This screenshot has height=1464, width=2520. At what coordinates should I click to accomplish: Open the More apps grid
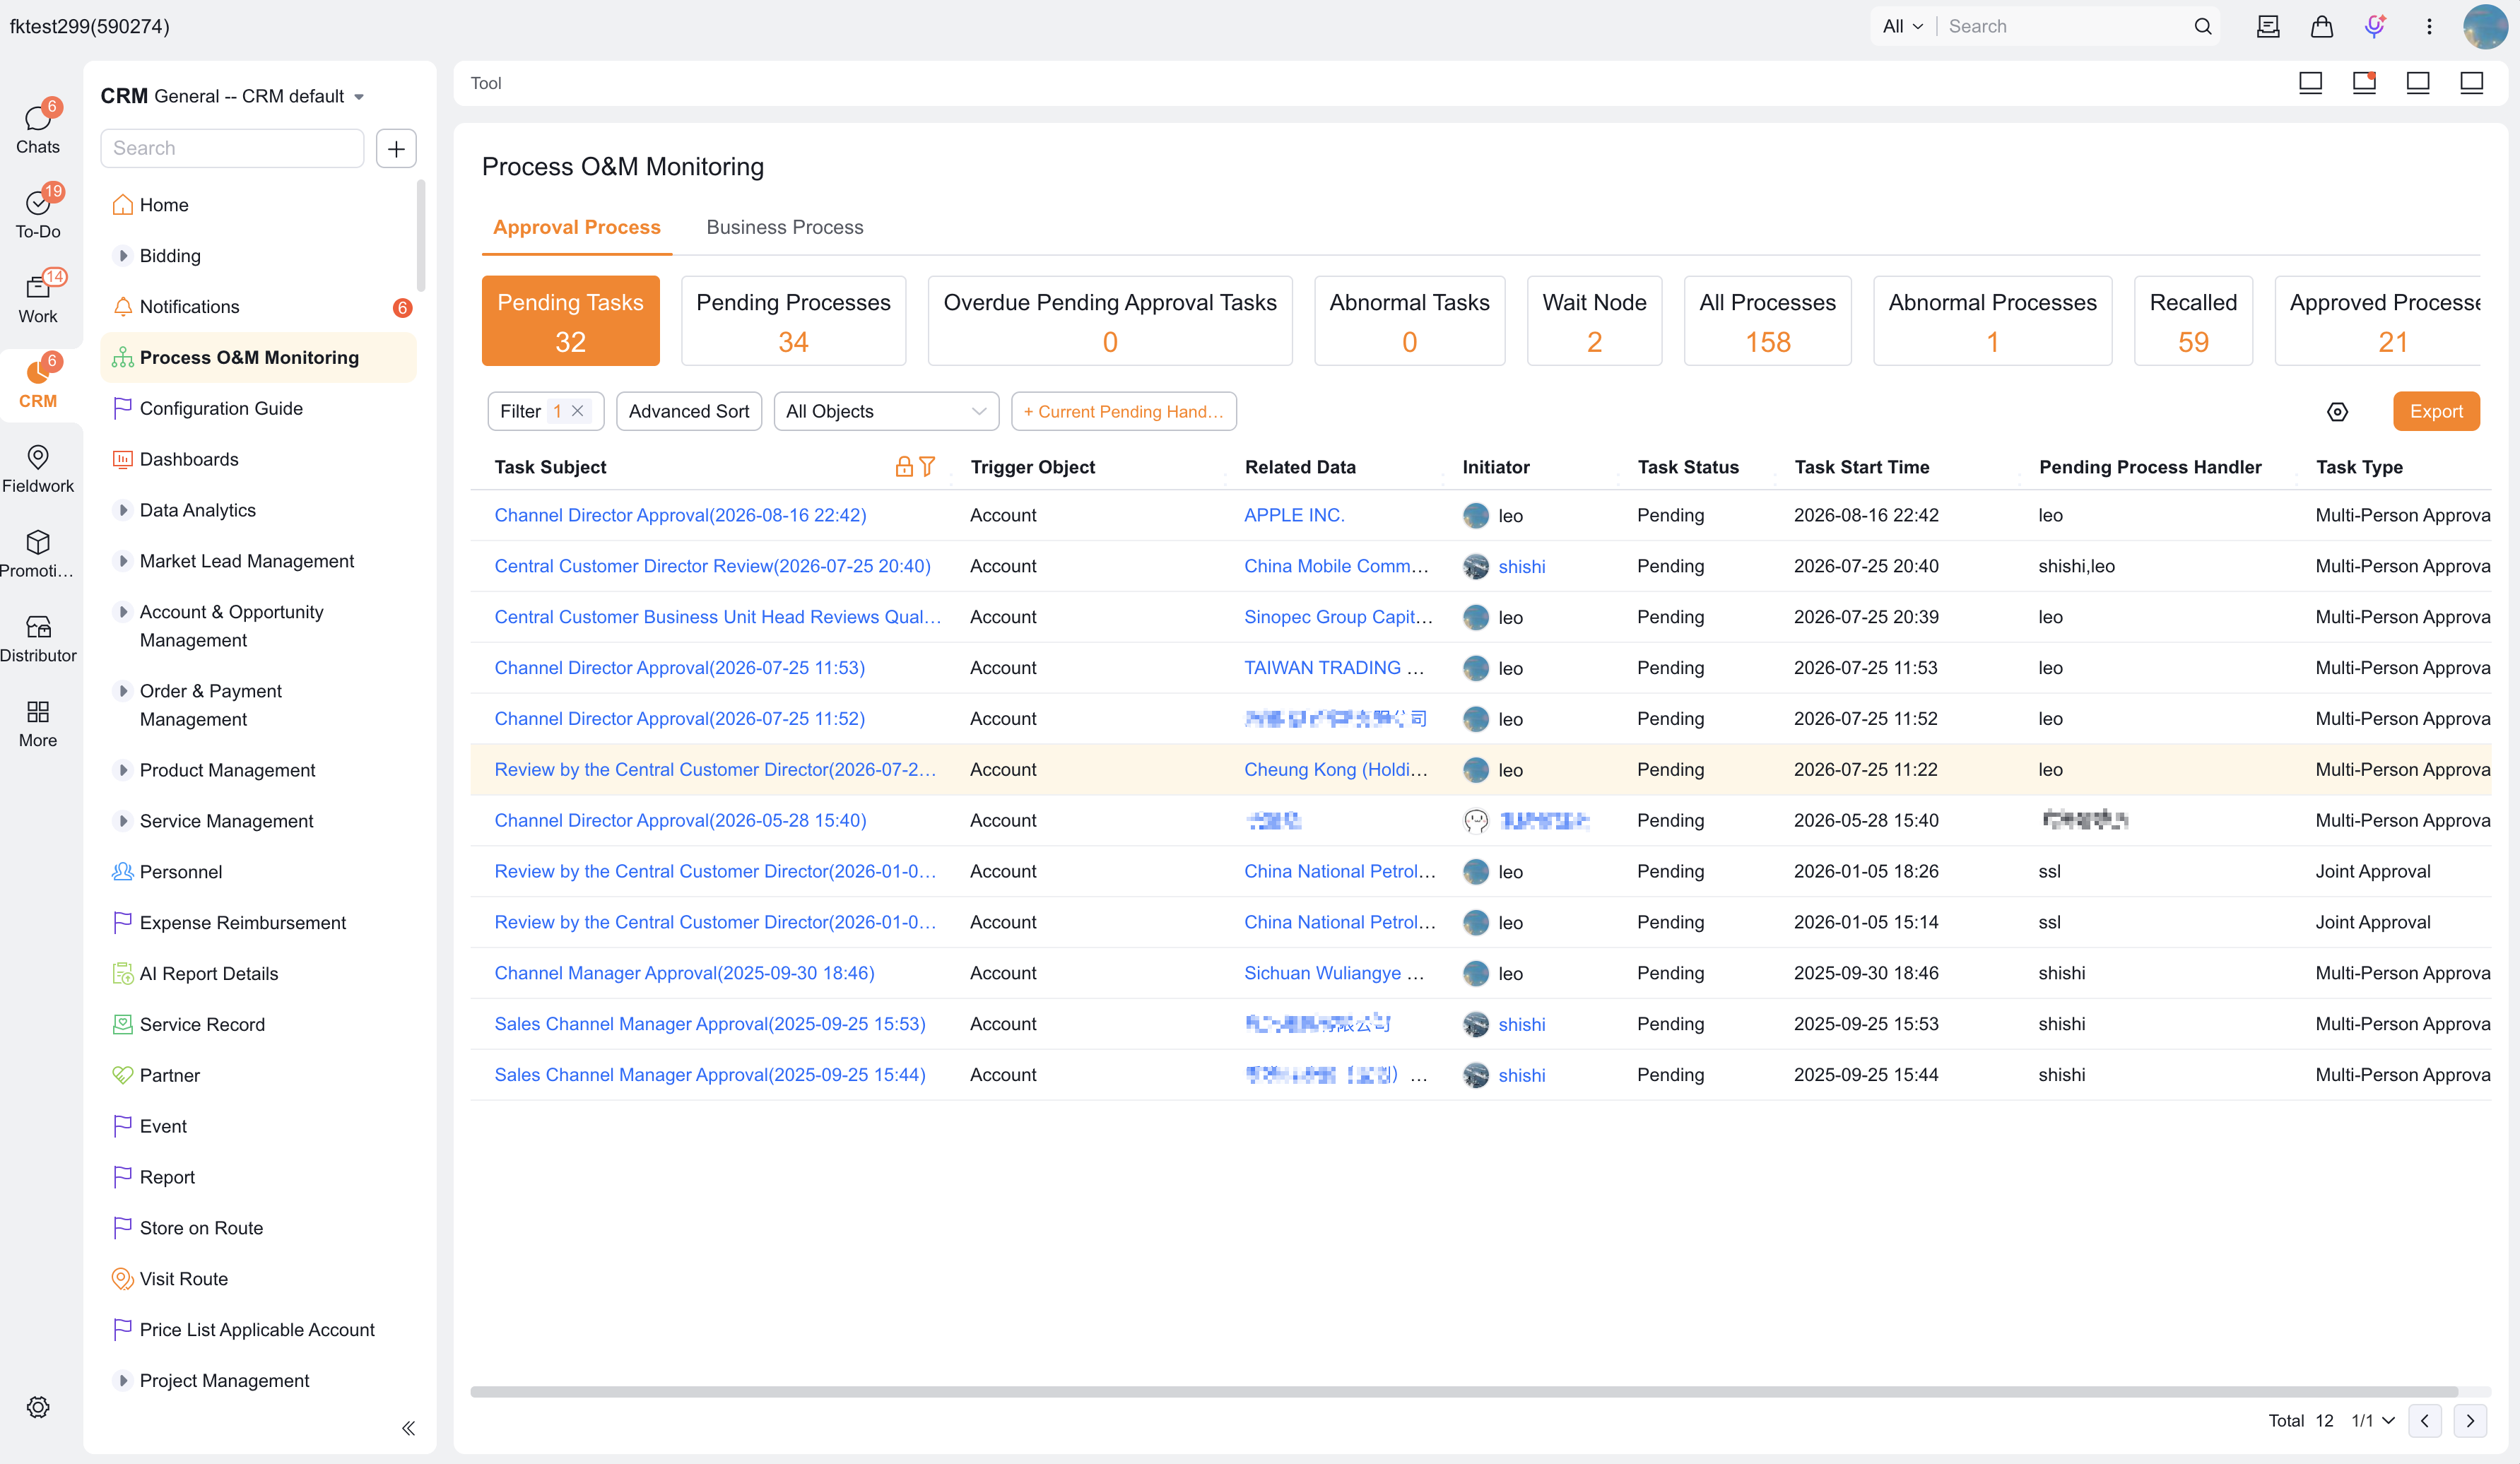(38, 723)
